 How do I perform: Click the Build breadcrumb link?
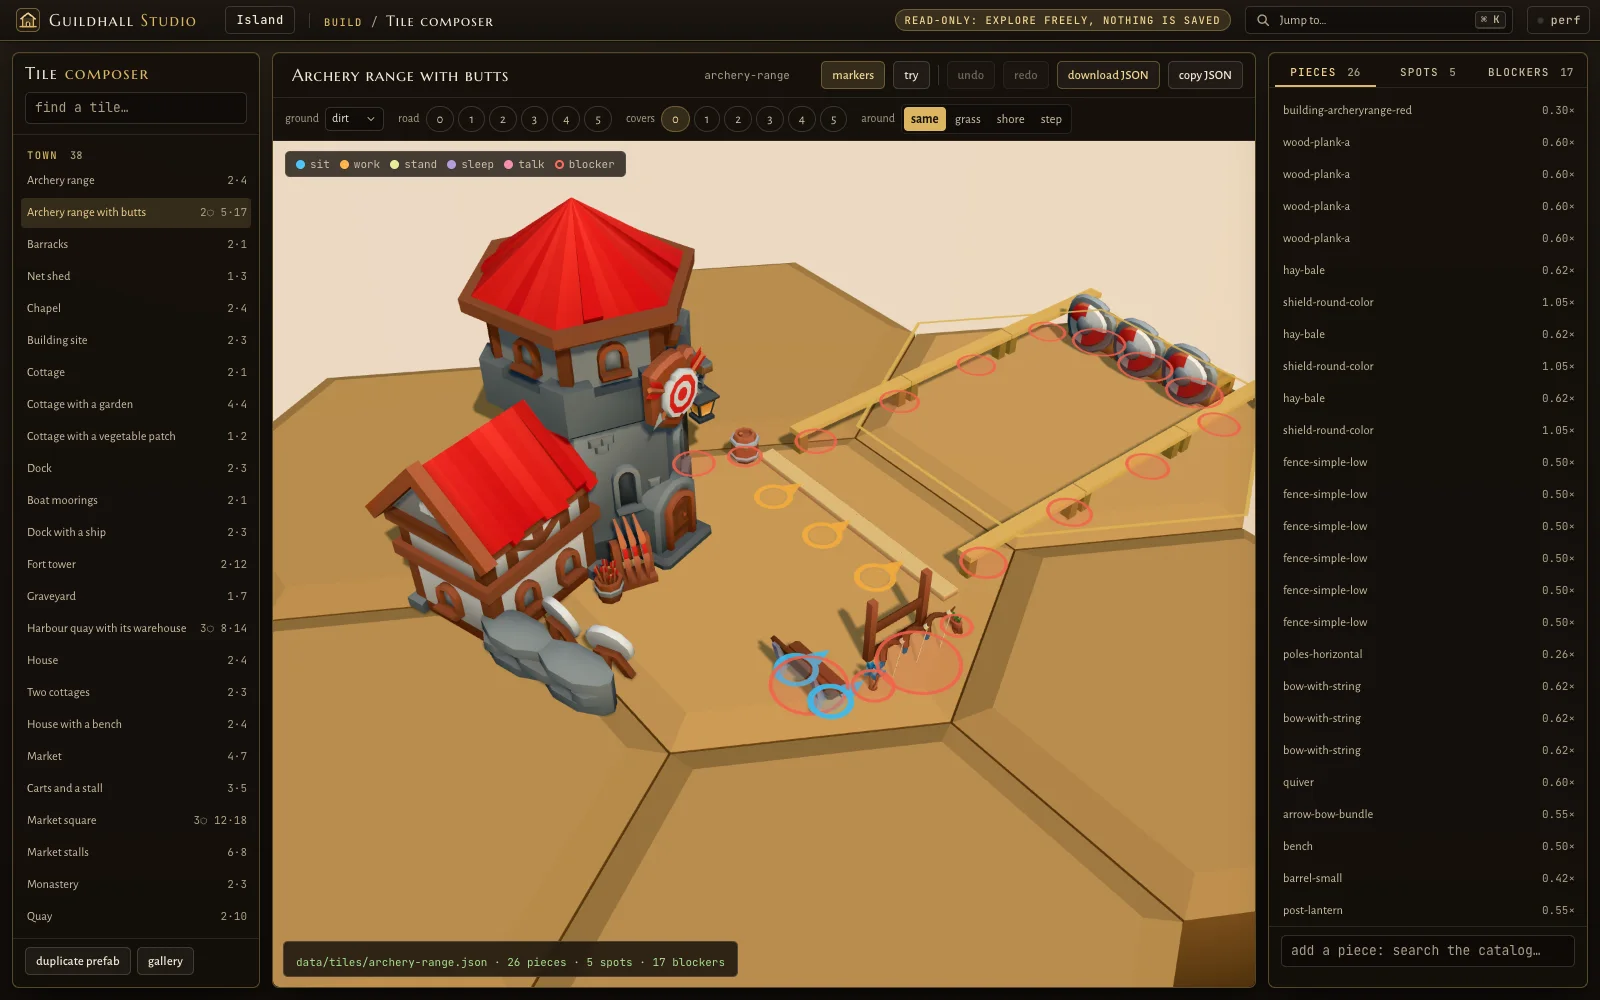pos(342,21)
